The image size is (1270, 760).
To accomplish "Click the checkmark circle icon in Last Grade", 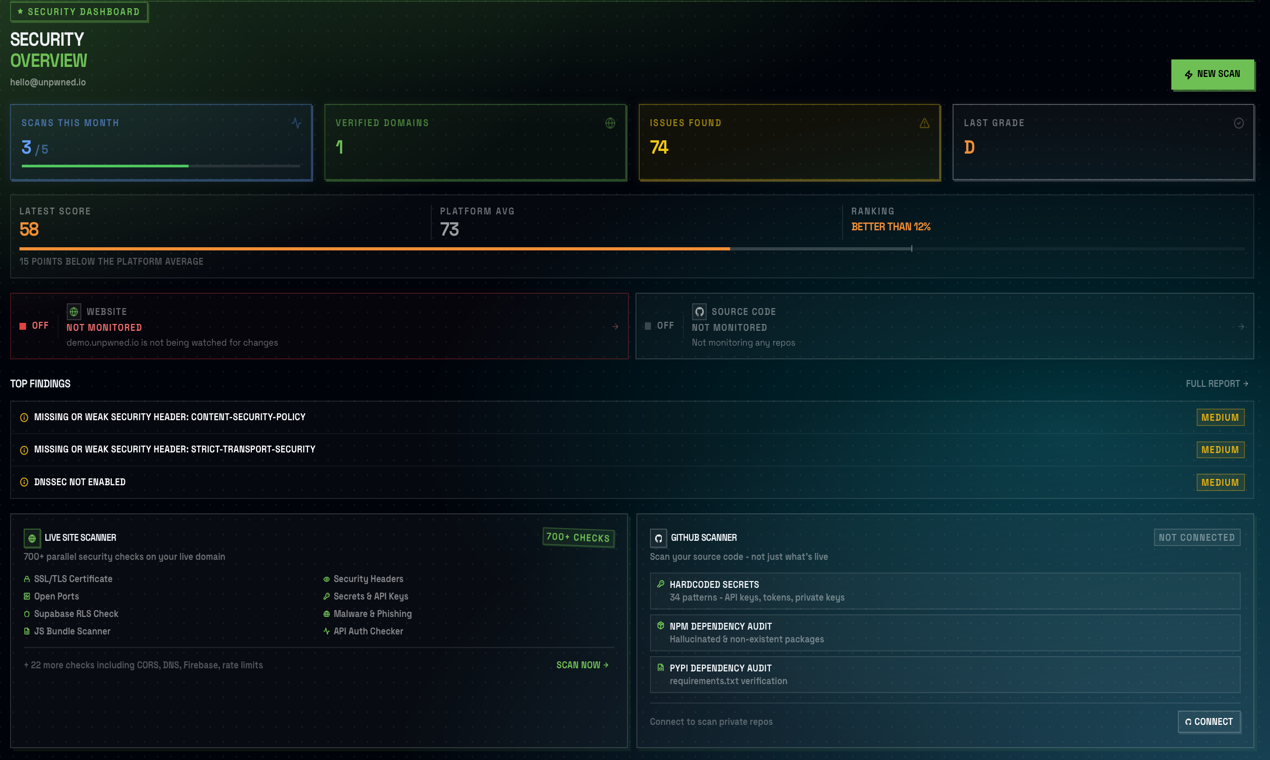I will pos(1238,123).
